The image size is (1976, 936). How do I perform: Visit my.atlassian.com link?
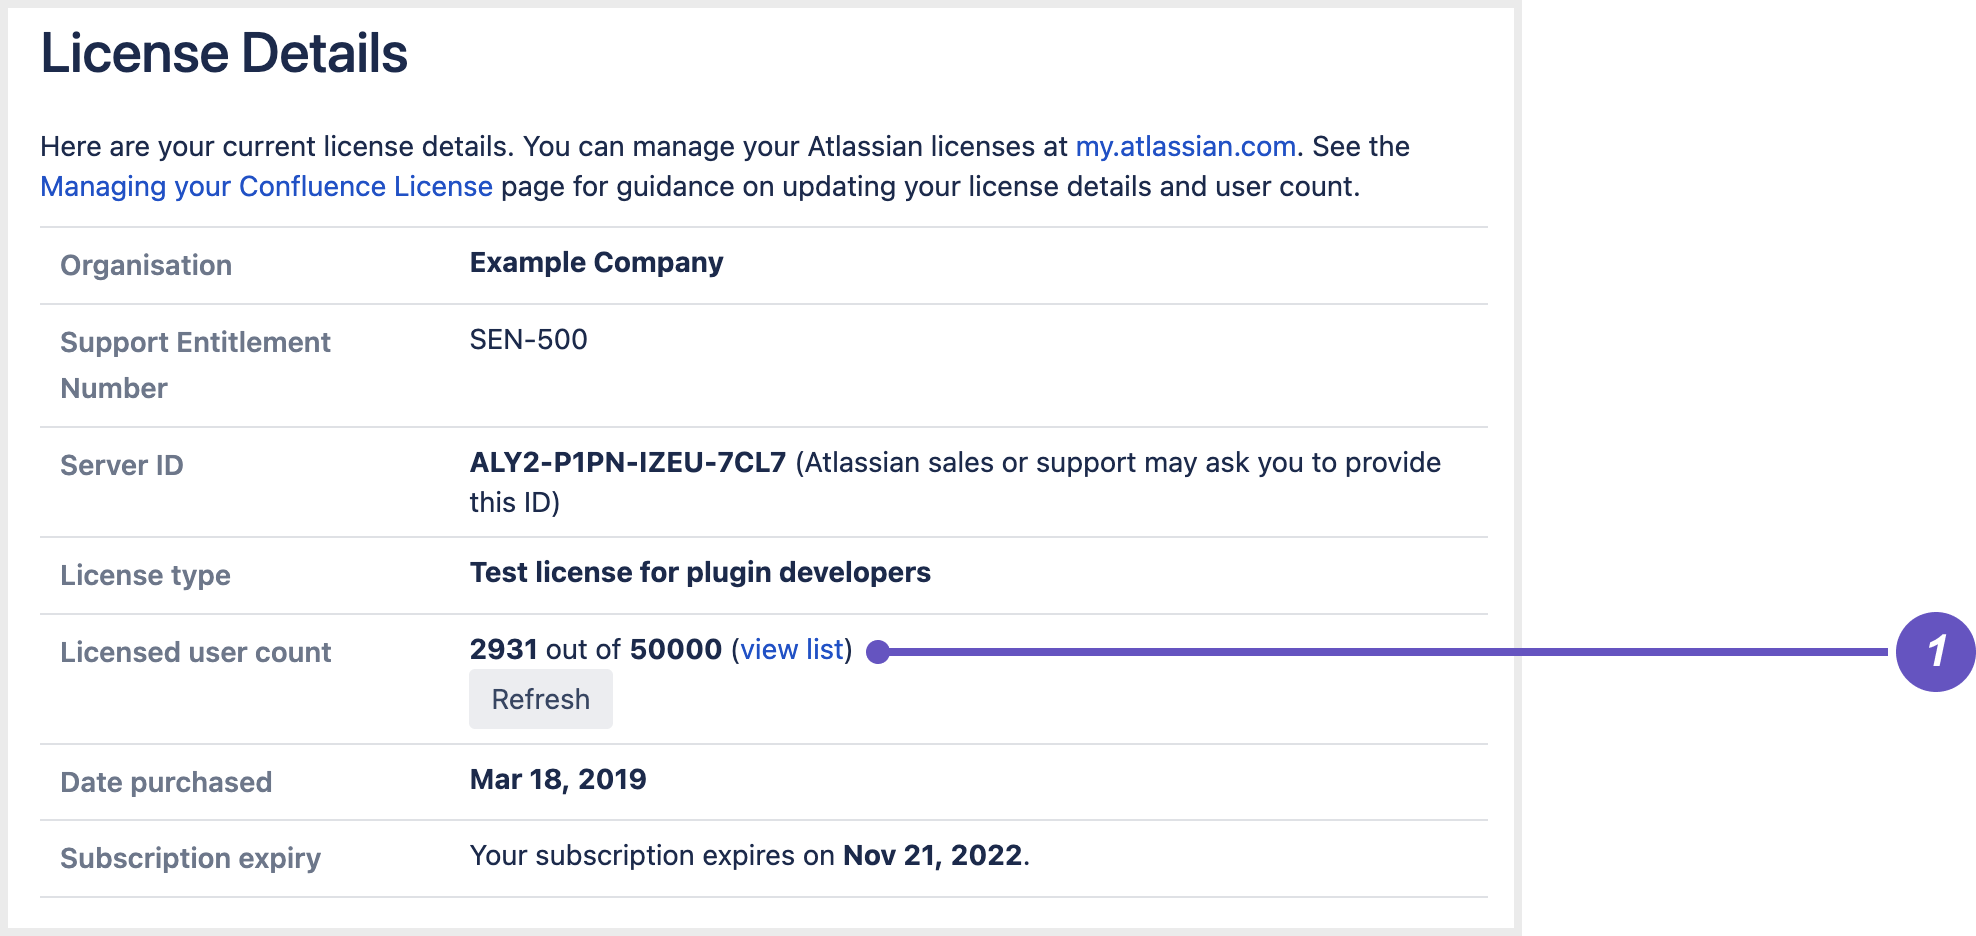pyautogui.click(x=1185, y=146)
